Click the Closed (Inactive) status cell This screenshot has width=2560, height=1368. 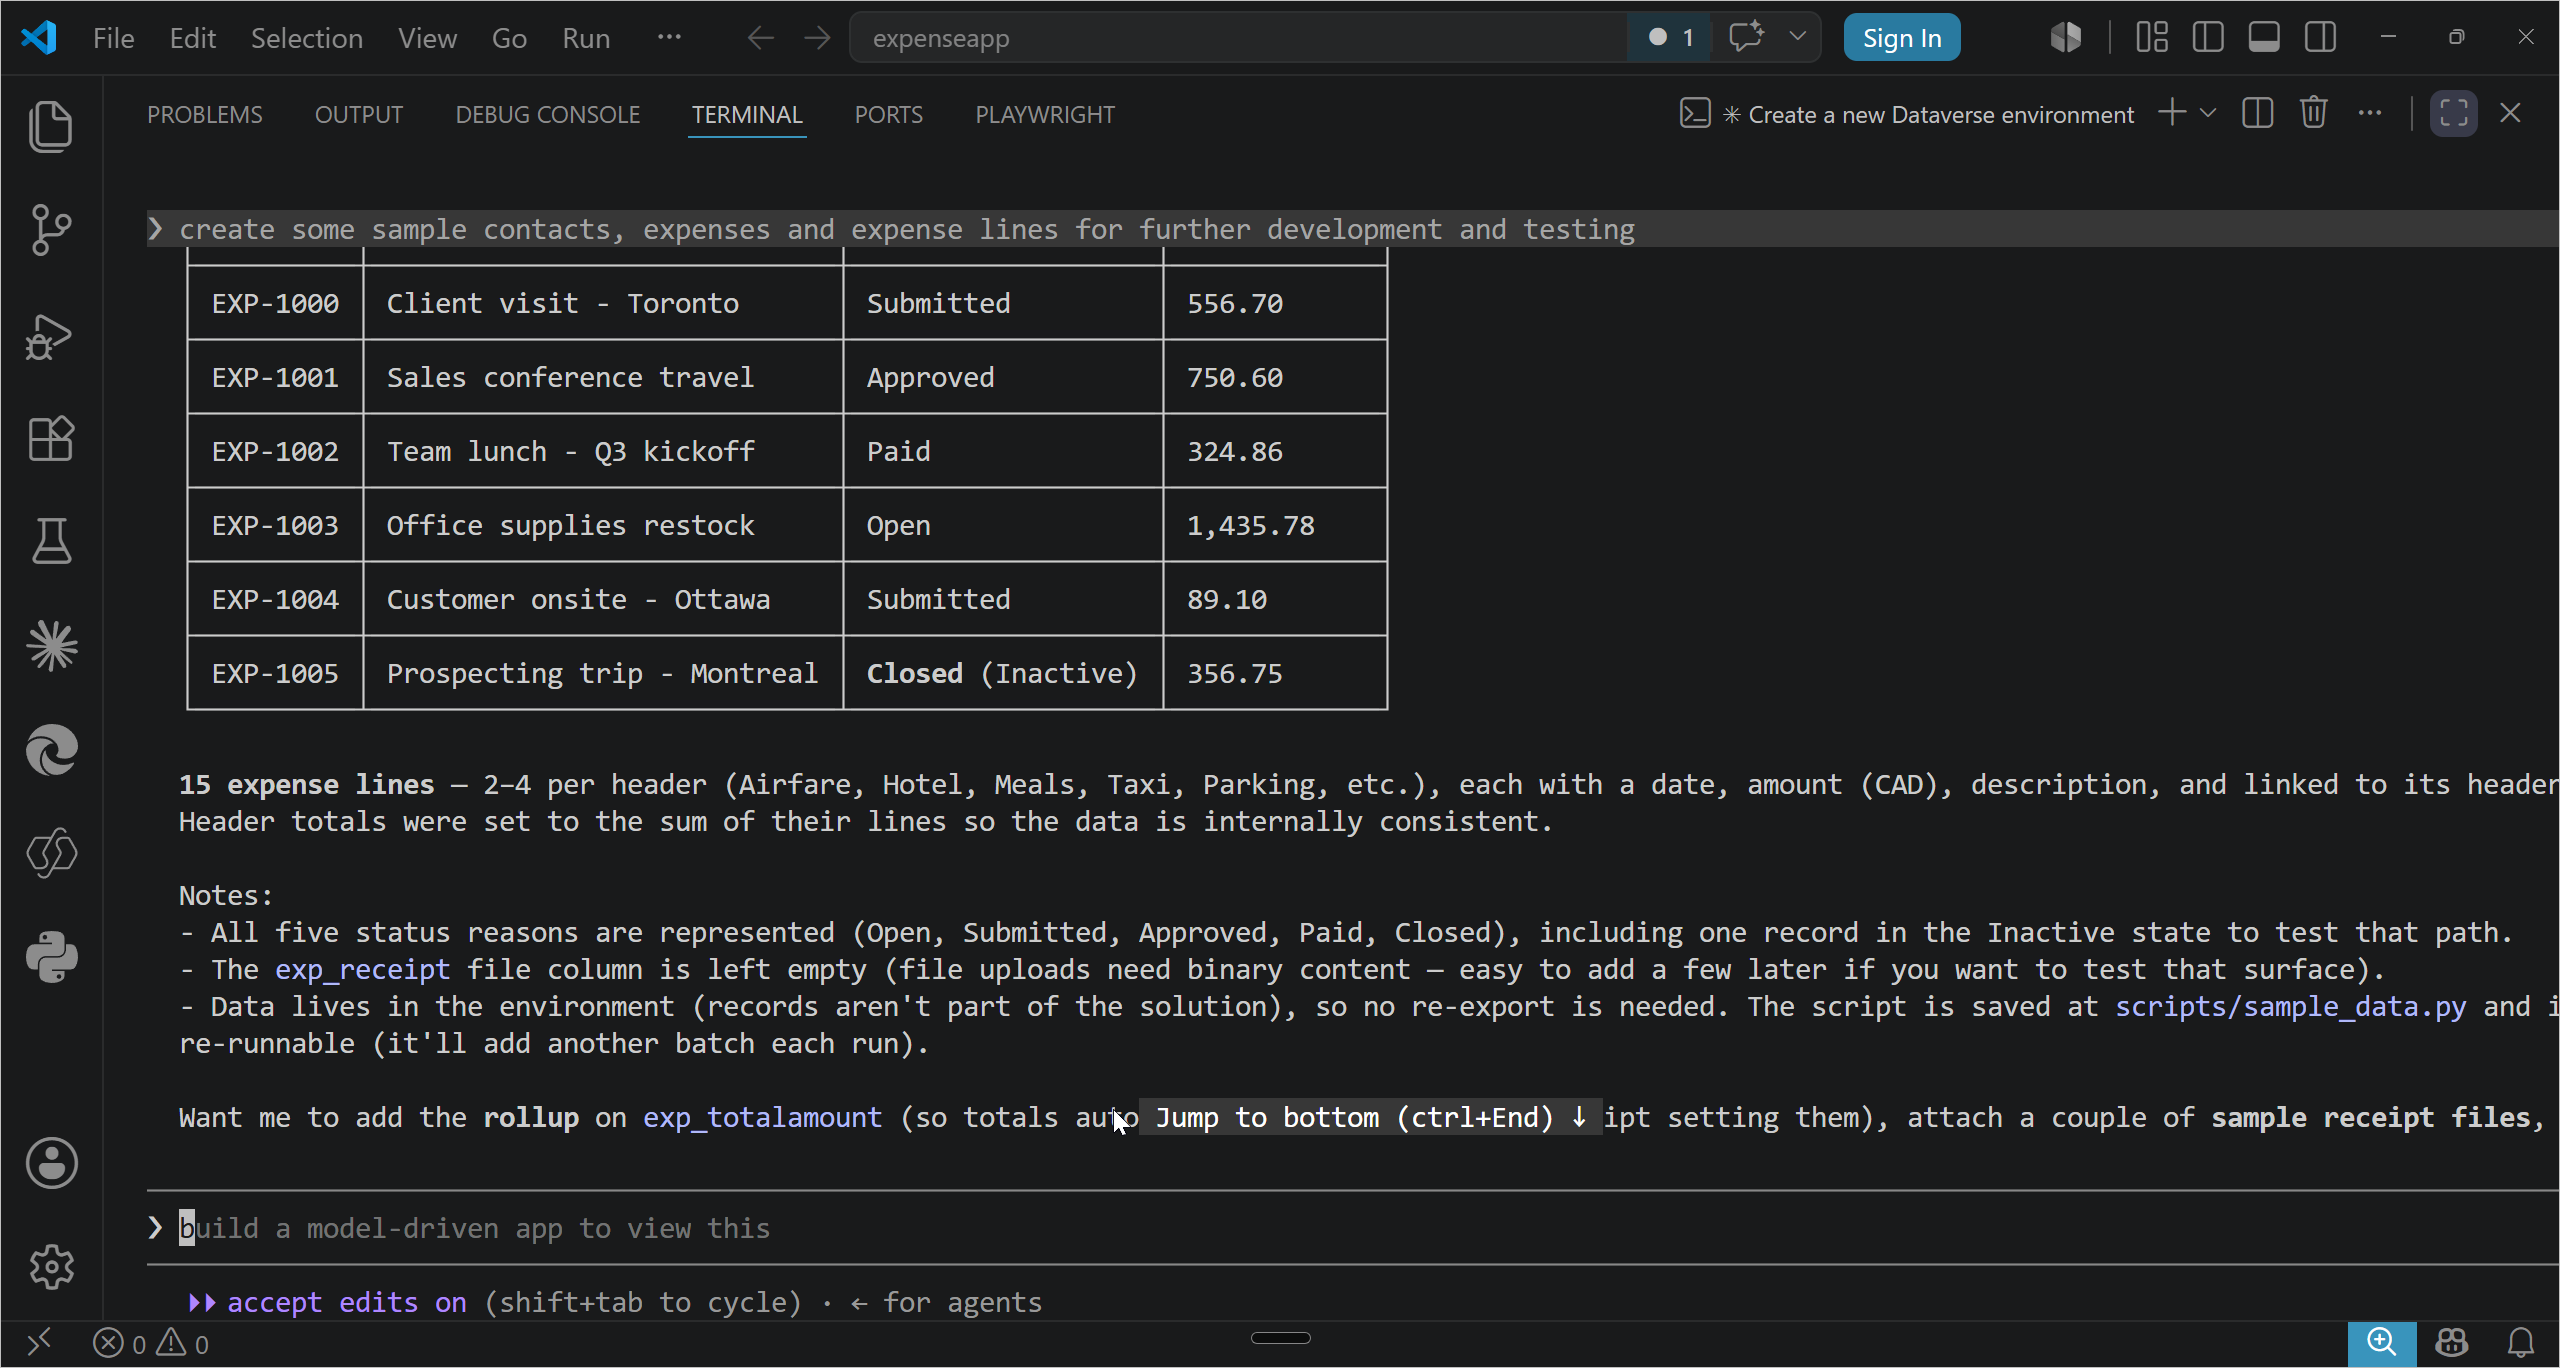pyautogui.click(x=1002, y=673)
